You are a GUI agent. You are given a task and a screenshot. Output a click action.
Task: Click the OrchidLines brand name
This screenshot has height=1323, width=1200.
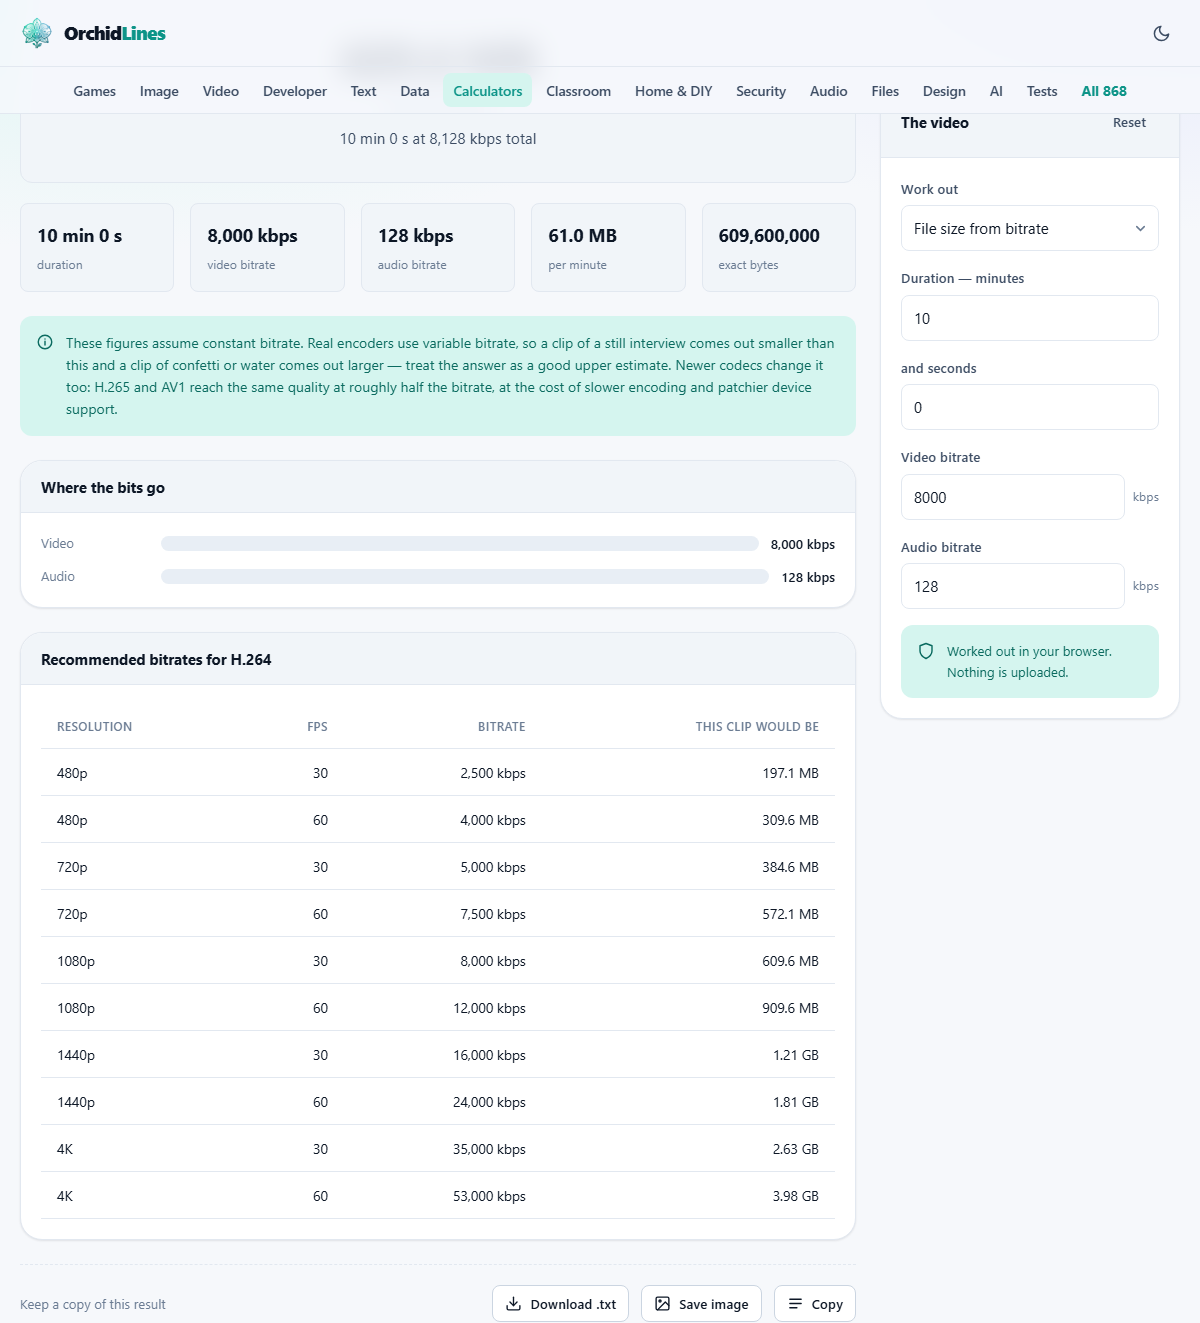click(x=115, y=33)
